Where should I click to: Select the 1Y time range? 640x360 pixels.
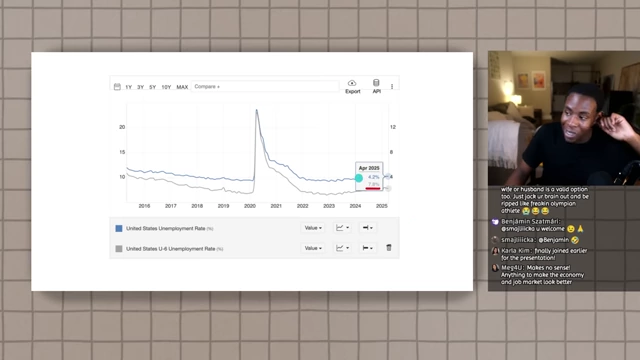tap(129, 87)
